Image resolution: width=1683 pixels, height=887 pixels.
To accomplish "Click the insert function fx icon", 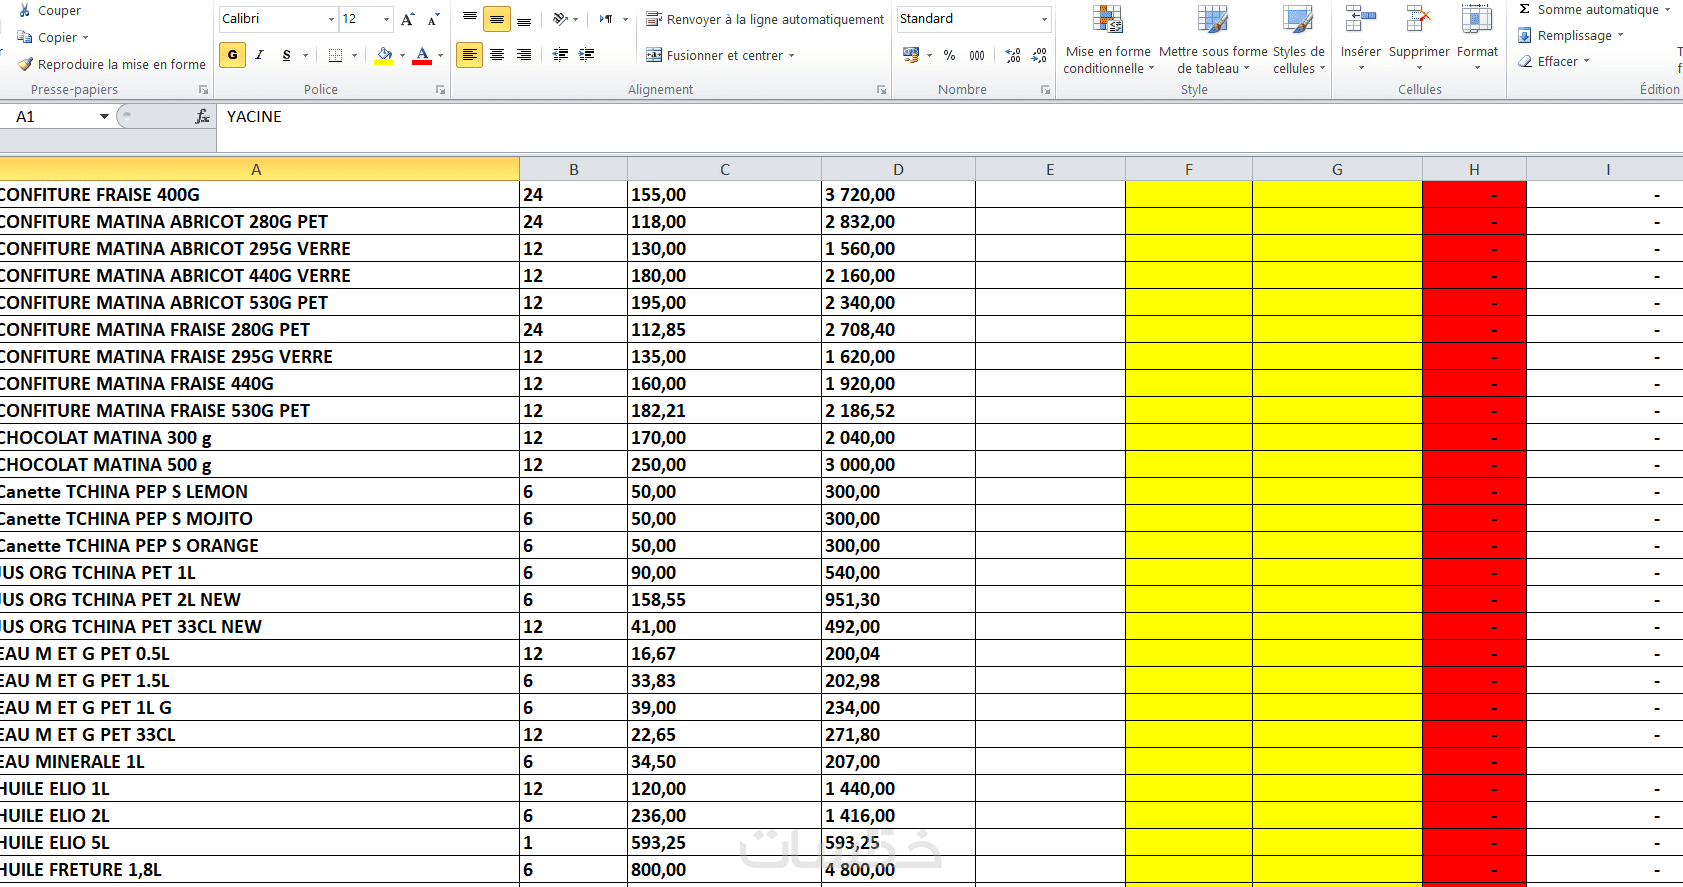I will pyautogui.click(x=203, y=117).
